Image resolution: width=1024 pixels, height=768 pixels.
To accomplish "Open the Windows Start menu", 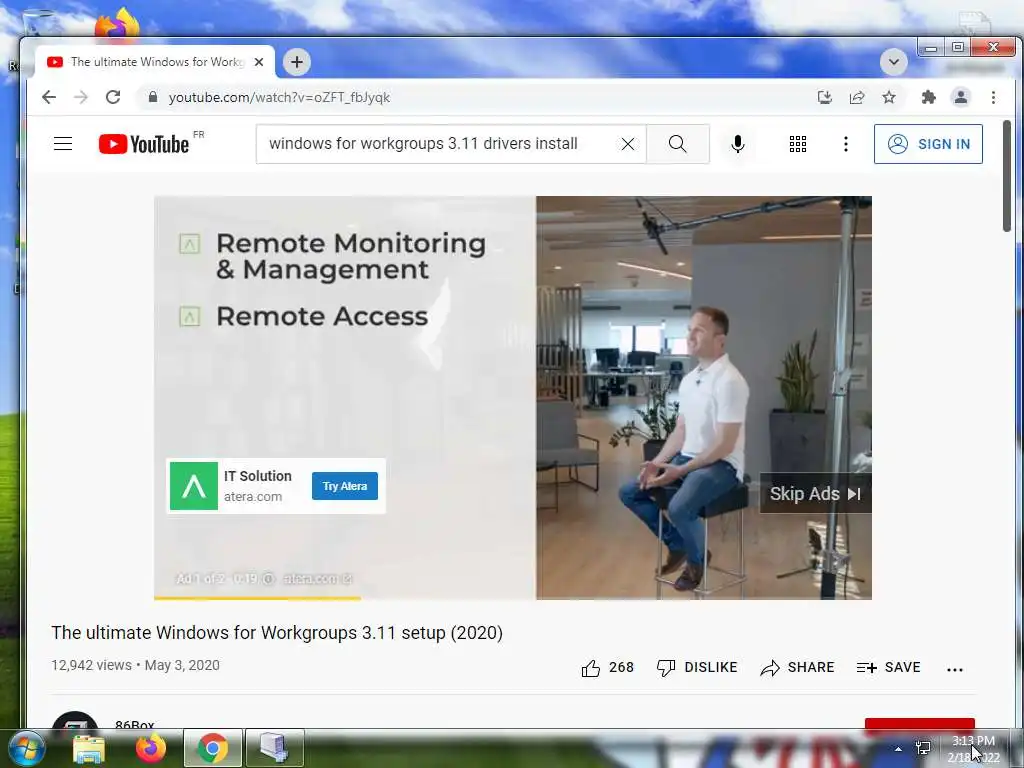I will (x=25, y=748).
